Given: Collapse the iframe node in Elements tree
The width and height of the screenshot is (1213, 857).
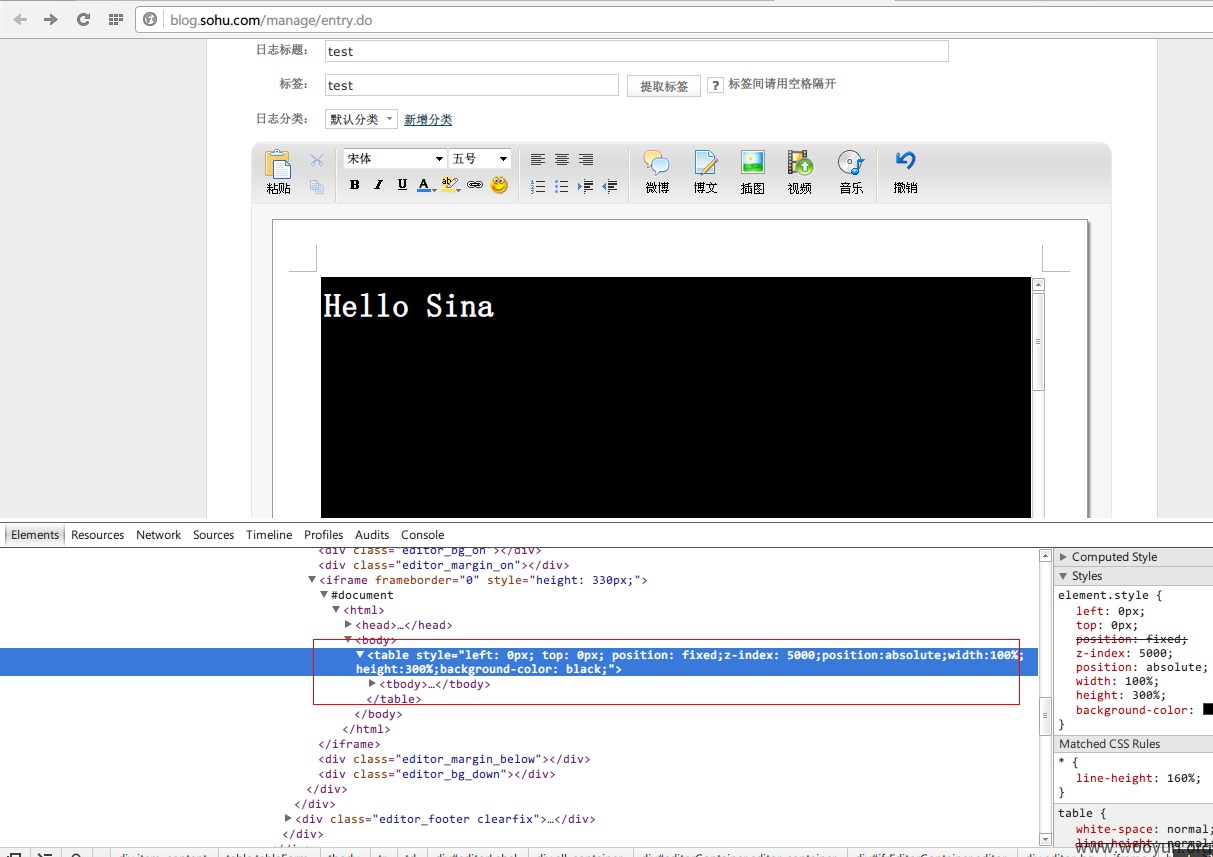Looking at the screenshot, I should click(312, 580).
